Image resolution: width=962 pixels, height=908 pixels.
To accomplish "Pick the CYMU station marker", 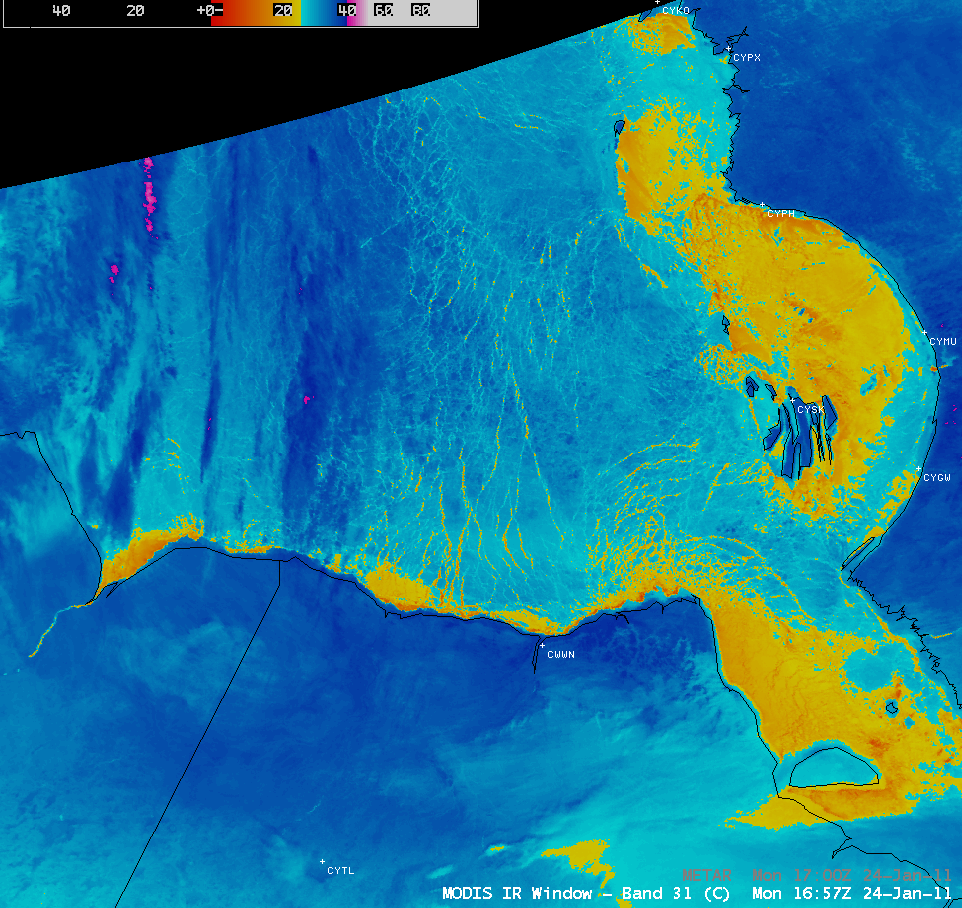I will click(924, 332).
